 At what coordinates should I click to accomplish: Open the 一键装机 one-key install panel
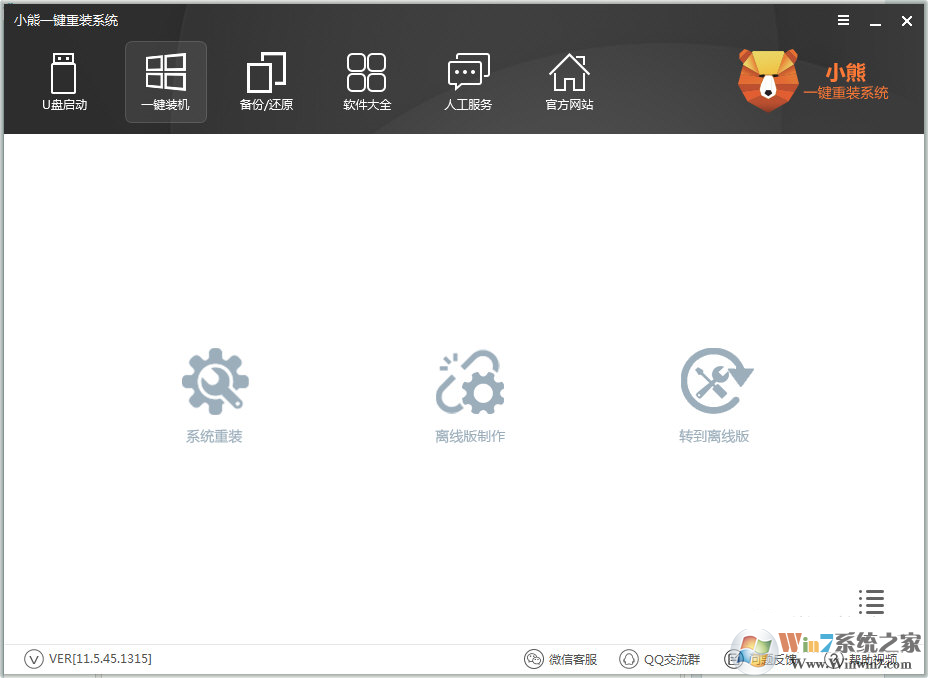pyautogui.click(x=165, y=80)
